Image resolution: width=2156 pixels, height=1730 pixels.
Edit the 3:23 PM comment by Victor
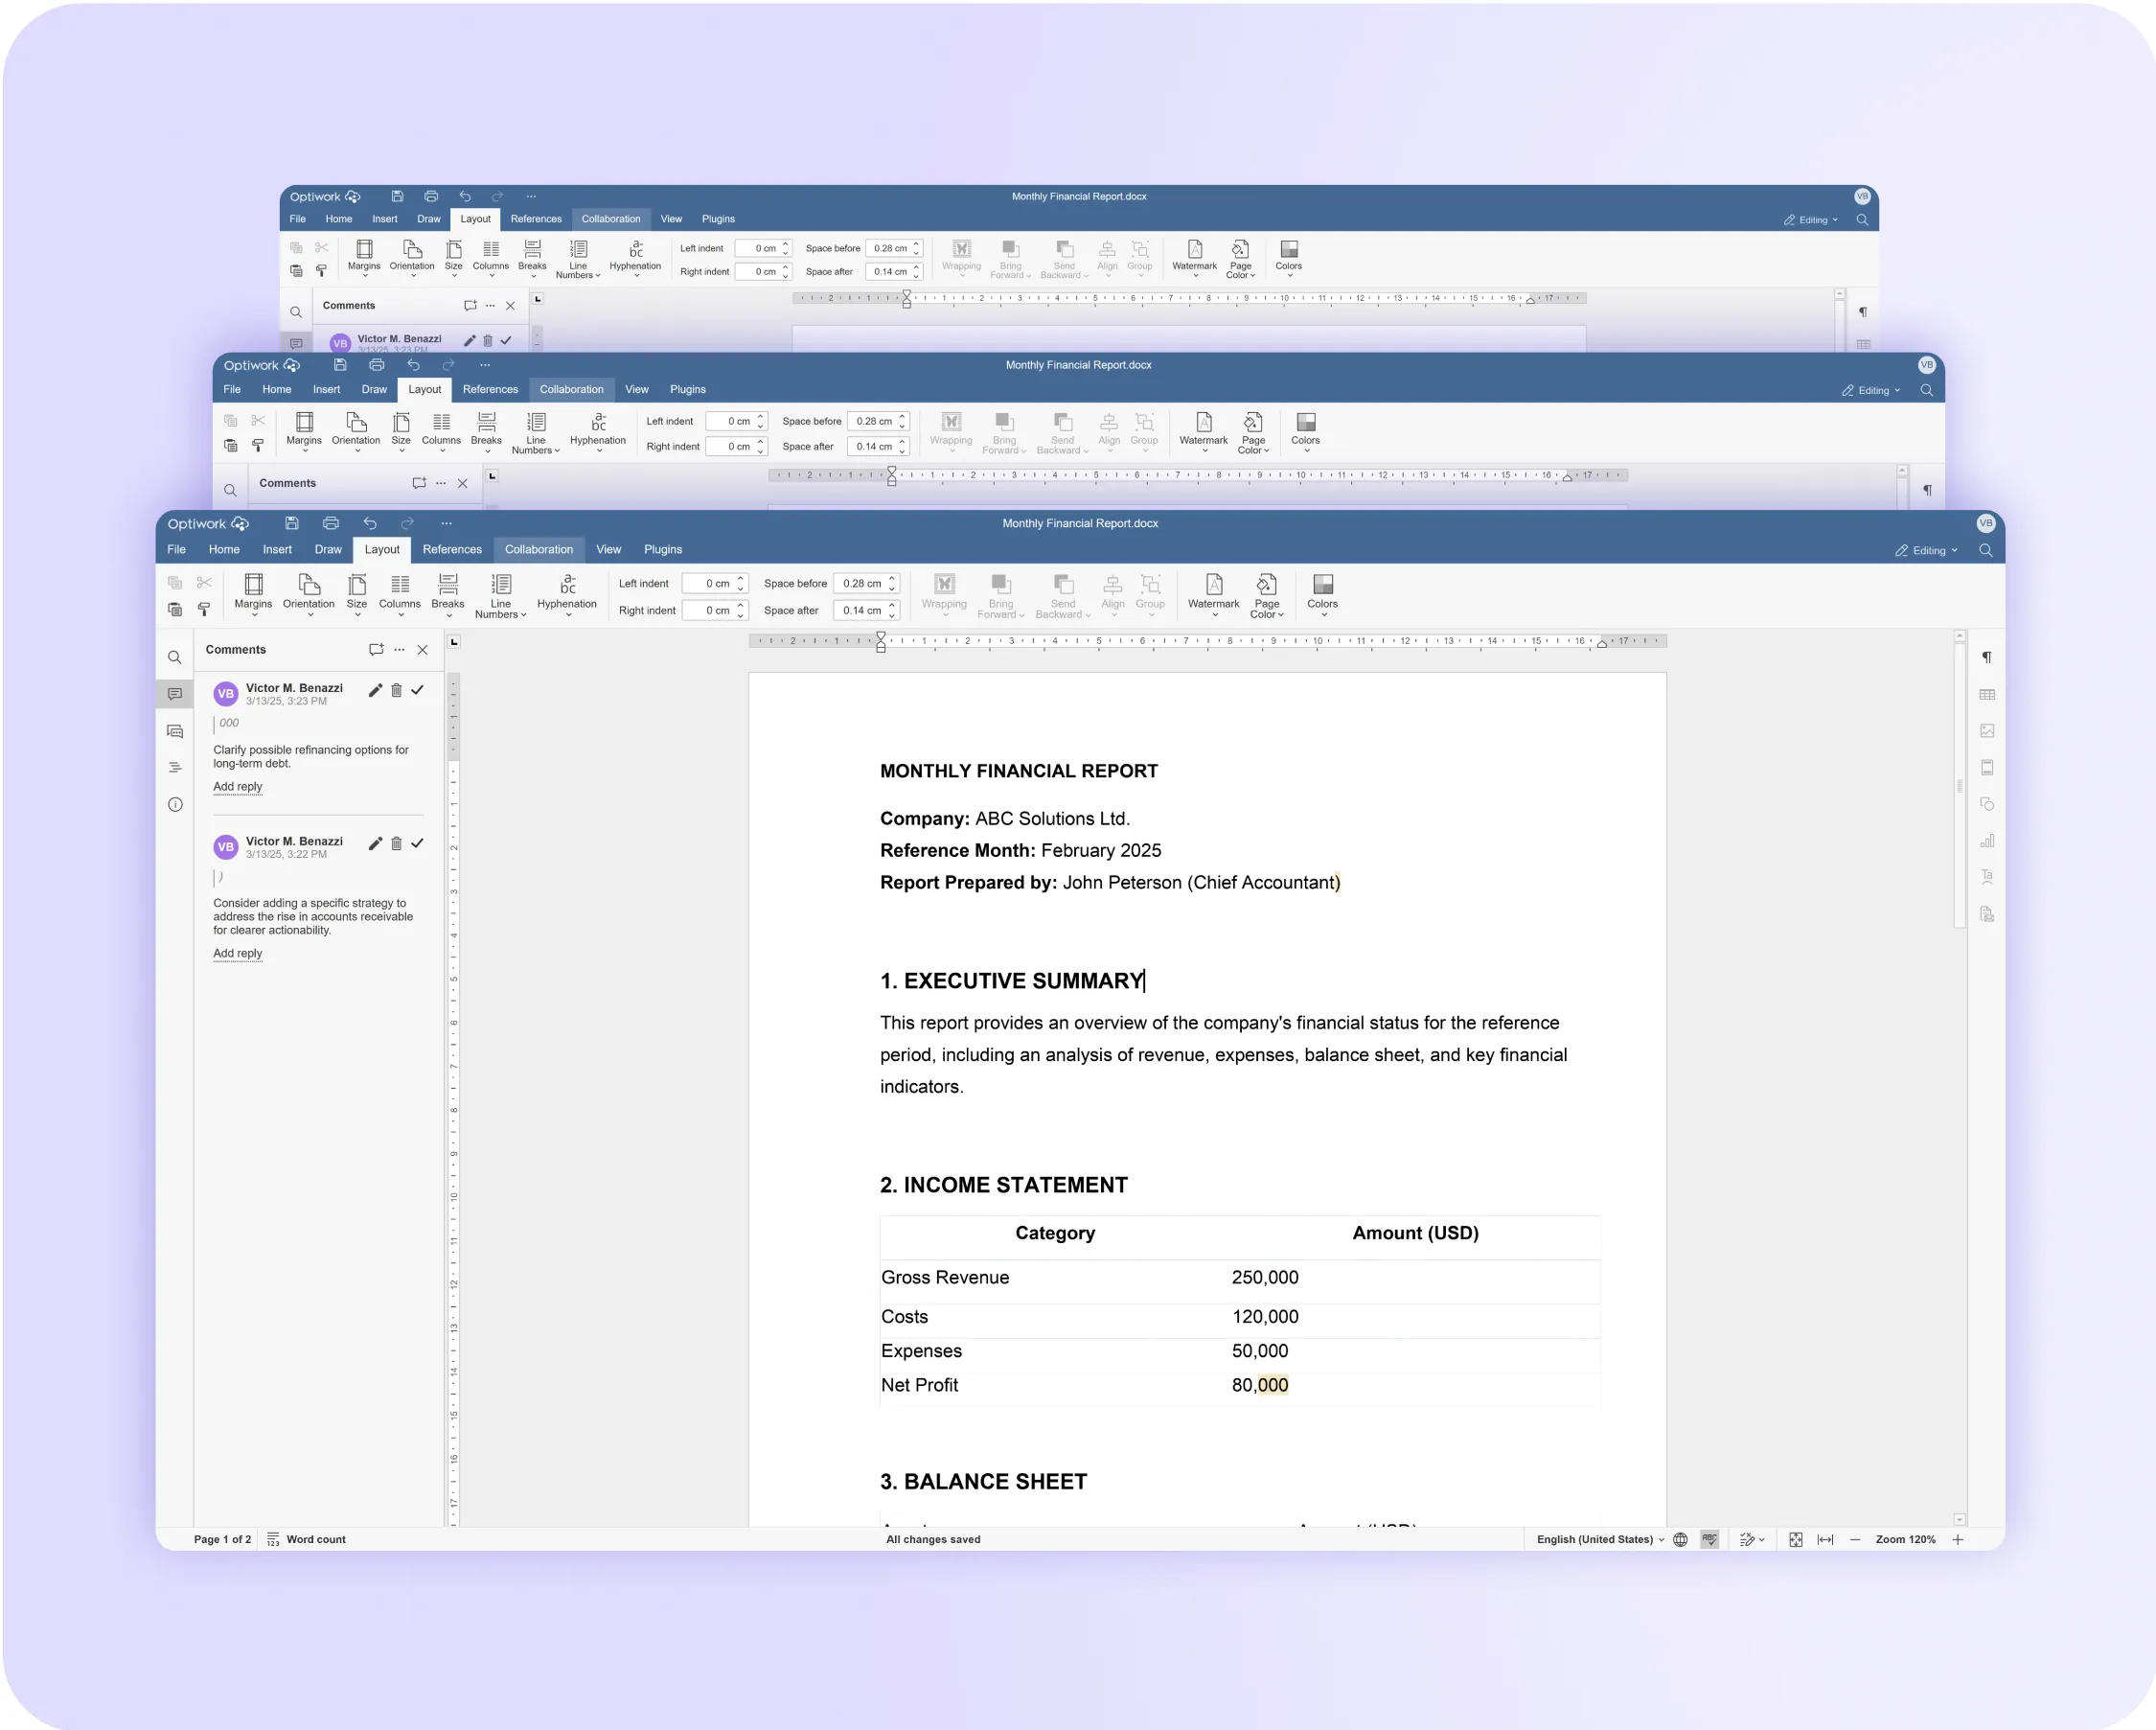click(x=375, y=690)
